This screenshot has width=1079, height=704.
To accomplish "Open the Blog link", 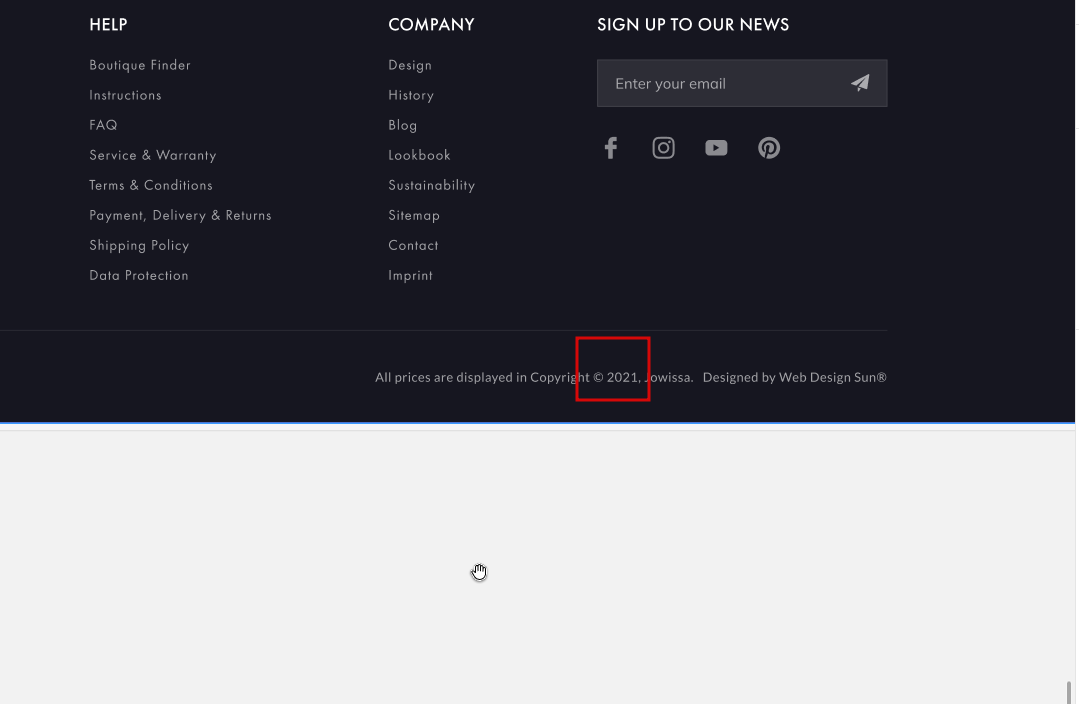I will pyautogui.click(x=403, y=125).
